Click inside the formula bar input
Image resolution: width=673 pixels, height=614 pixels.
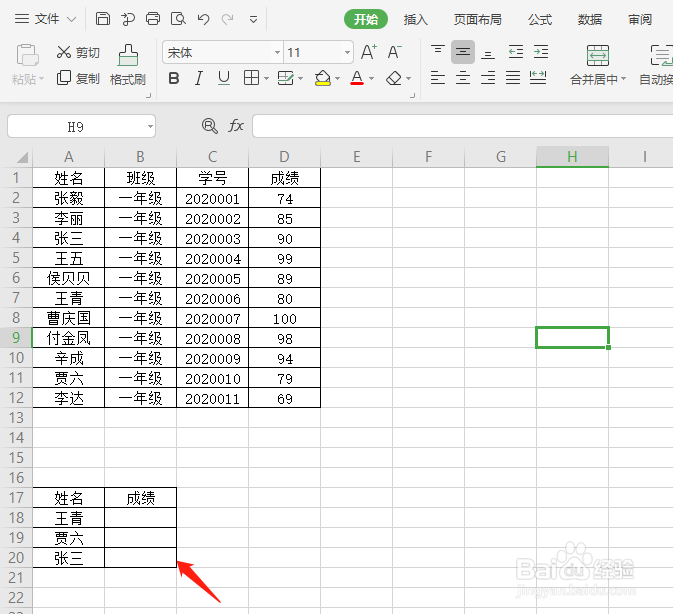463,126
